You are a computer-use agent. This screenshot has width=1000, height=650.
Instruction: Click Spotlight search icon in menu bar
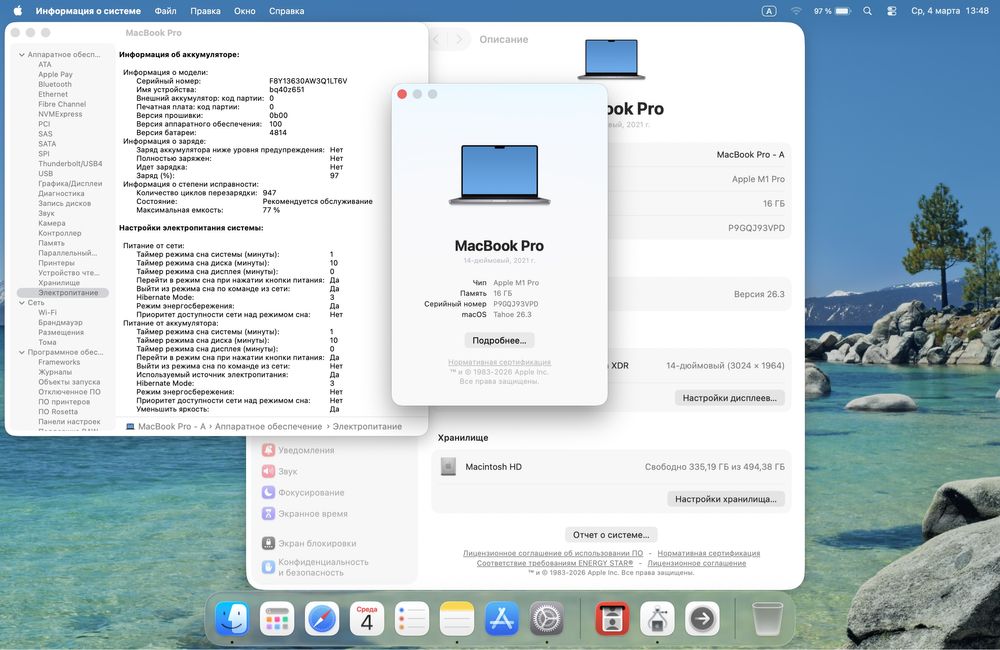coord(867,11)
